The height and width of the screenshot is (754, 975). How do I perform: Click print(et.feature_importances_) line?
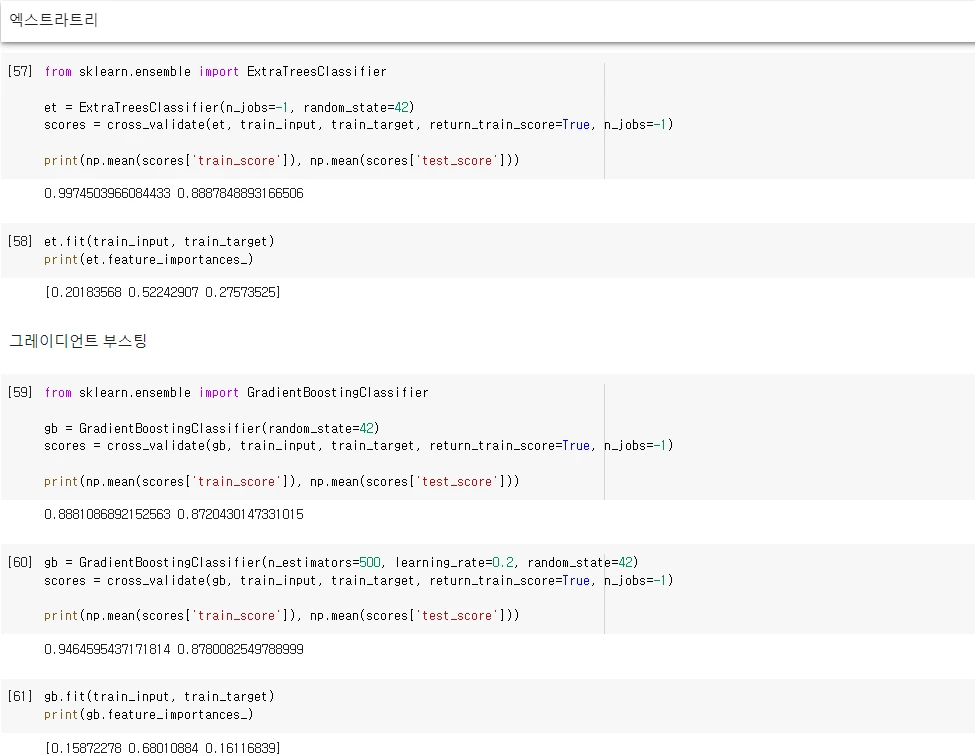click(149, 260)
